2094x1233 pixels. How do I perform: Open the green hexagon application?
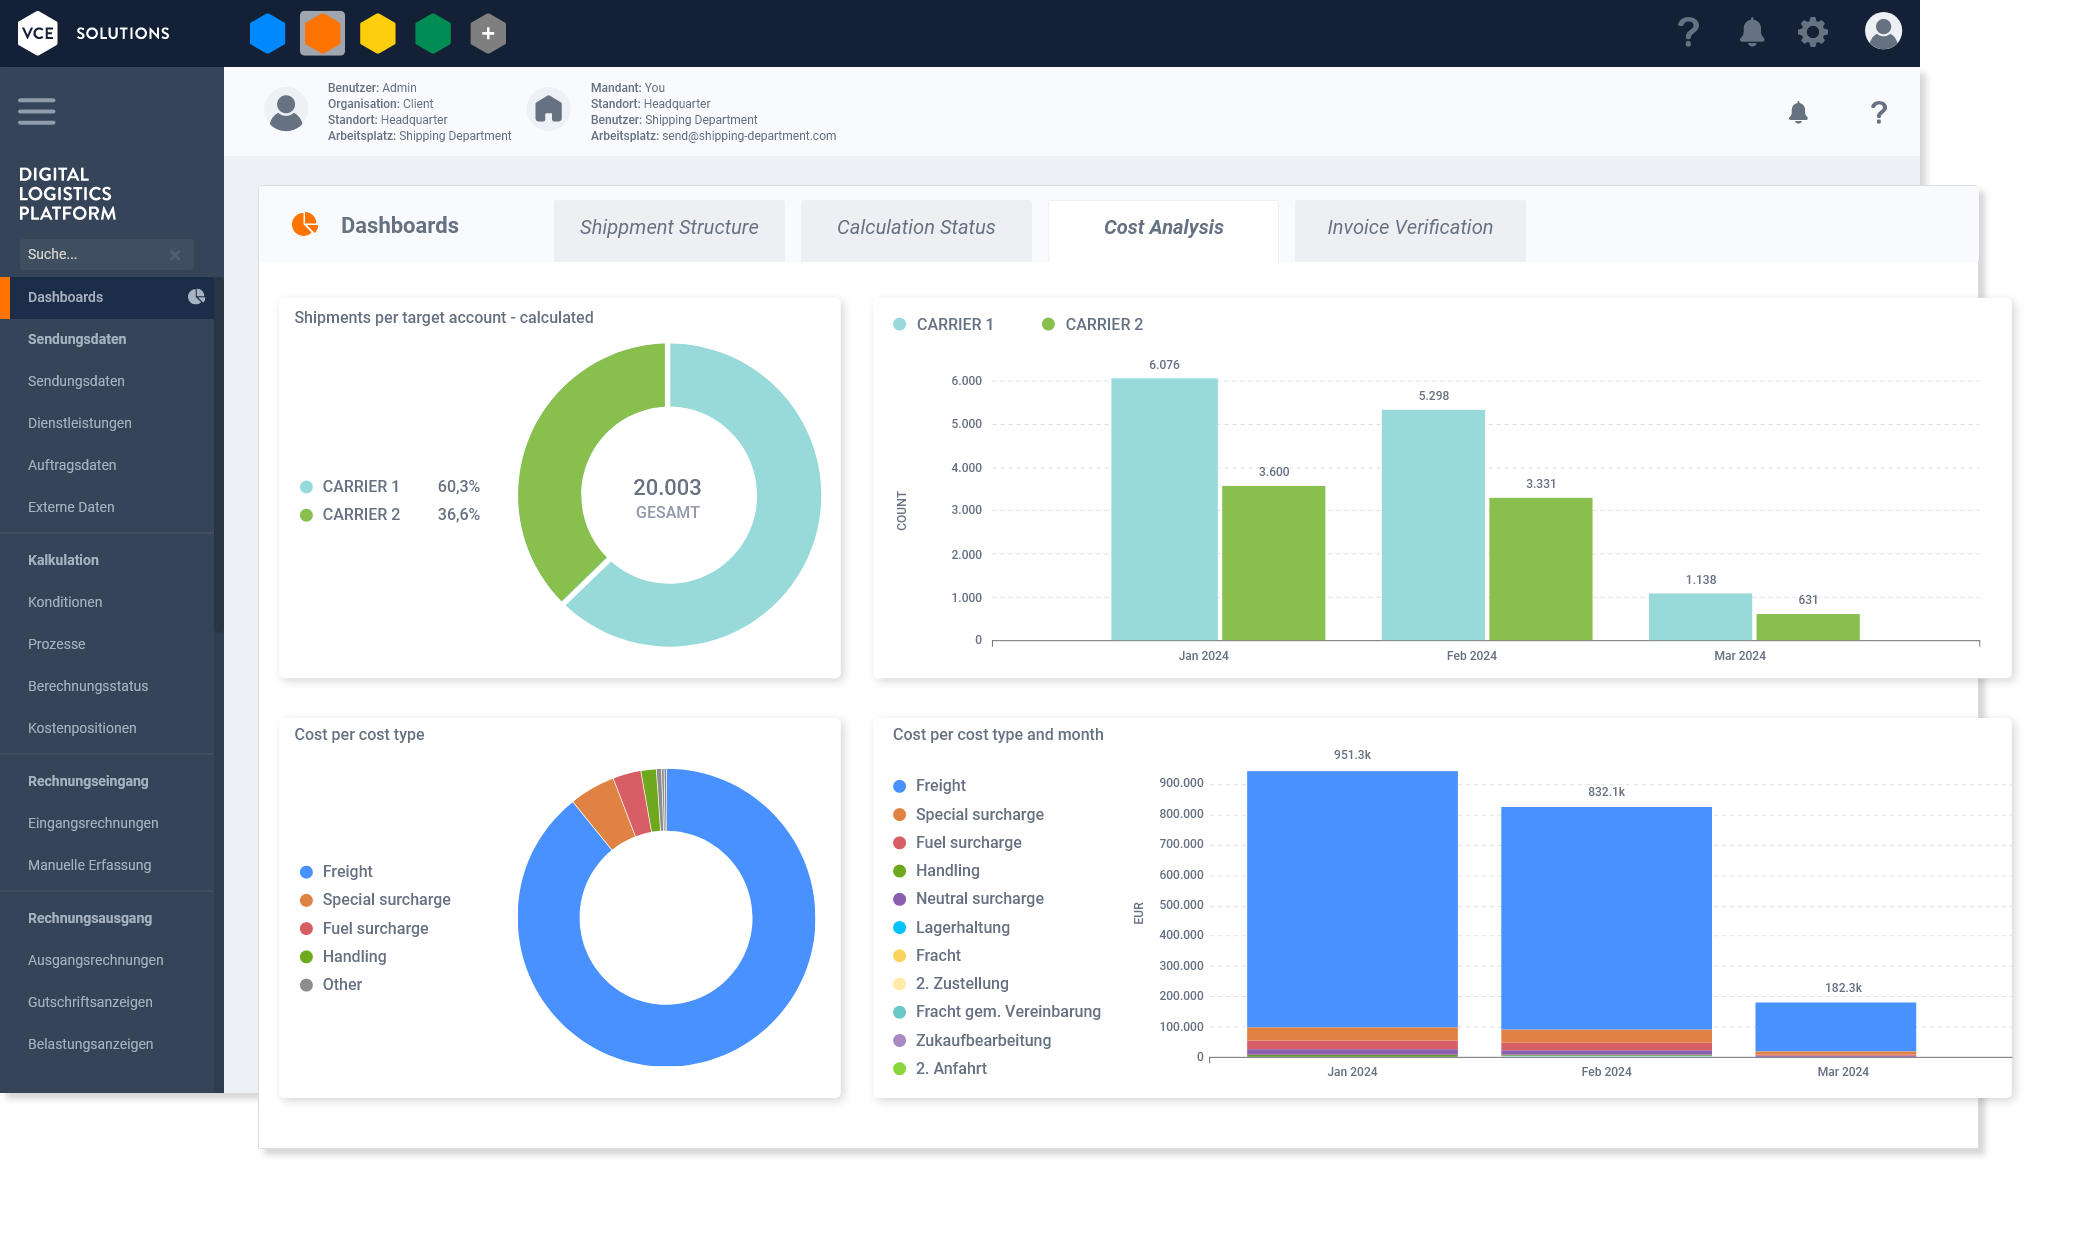point(433,33)
